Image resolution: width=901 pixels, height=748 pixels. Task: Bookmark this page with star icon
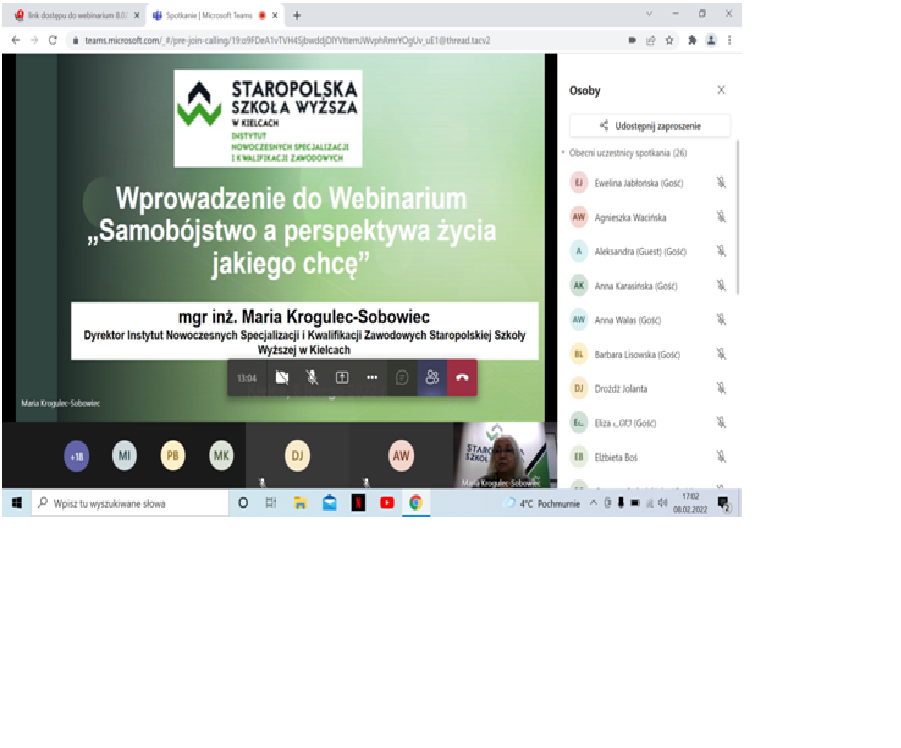pos(669,40)
